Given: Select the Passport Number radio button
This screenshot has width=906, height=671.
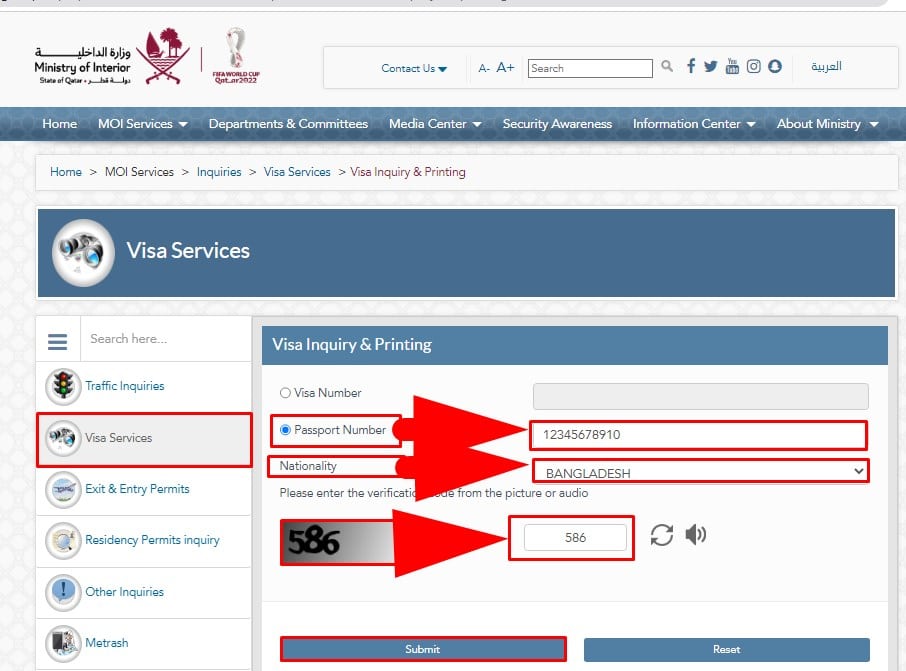Looking at the screenshot, I should (x=286, y=430).
